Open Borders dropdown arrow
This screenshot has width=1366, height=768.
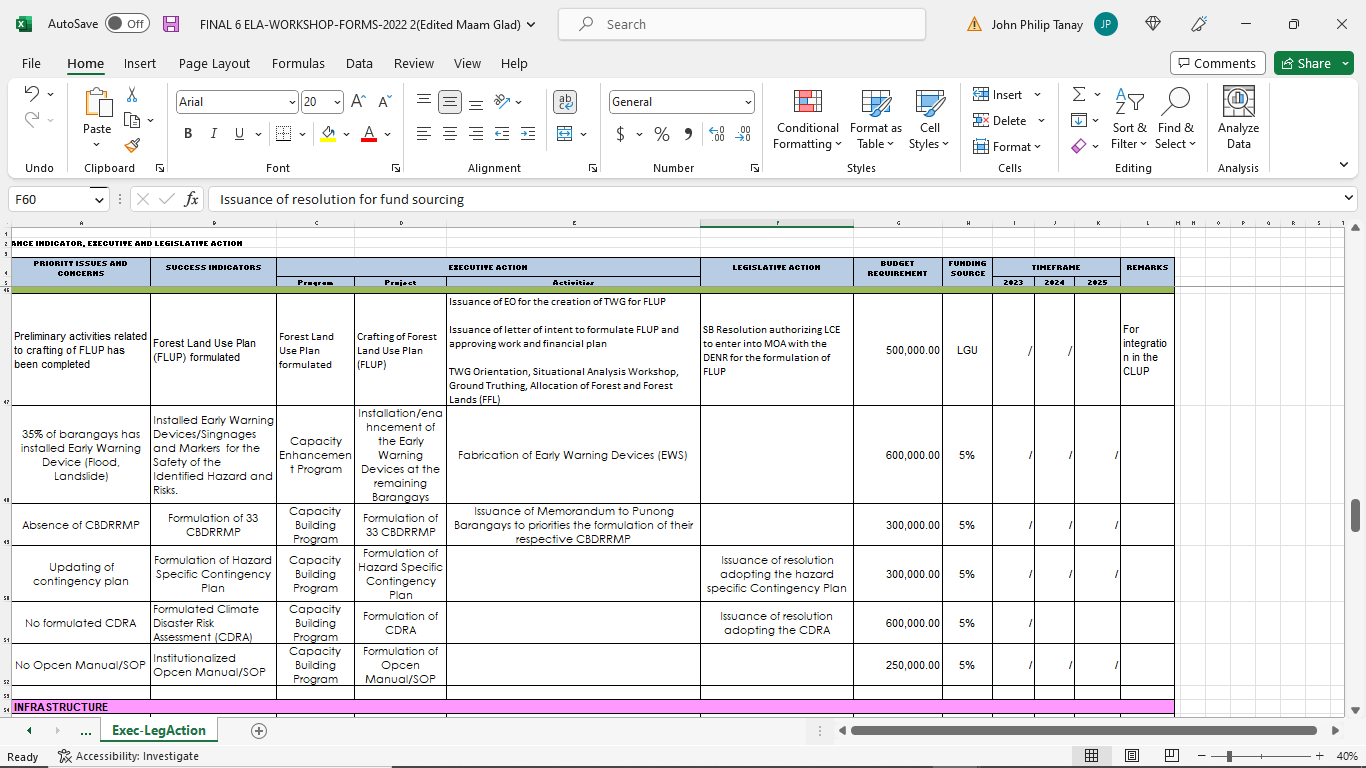(x=301, y=134)
